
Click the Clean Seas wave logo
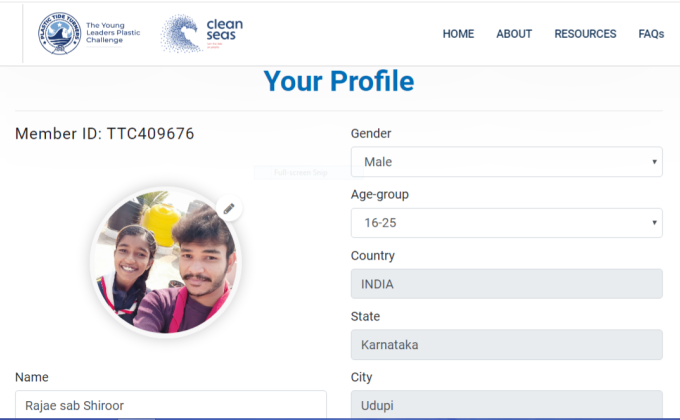pyautogui.click(x=181, y=33)
